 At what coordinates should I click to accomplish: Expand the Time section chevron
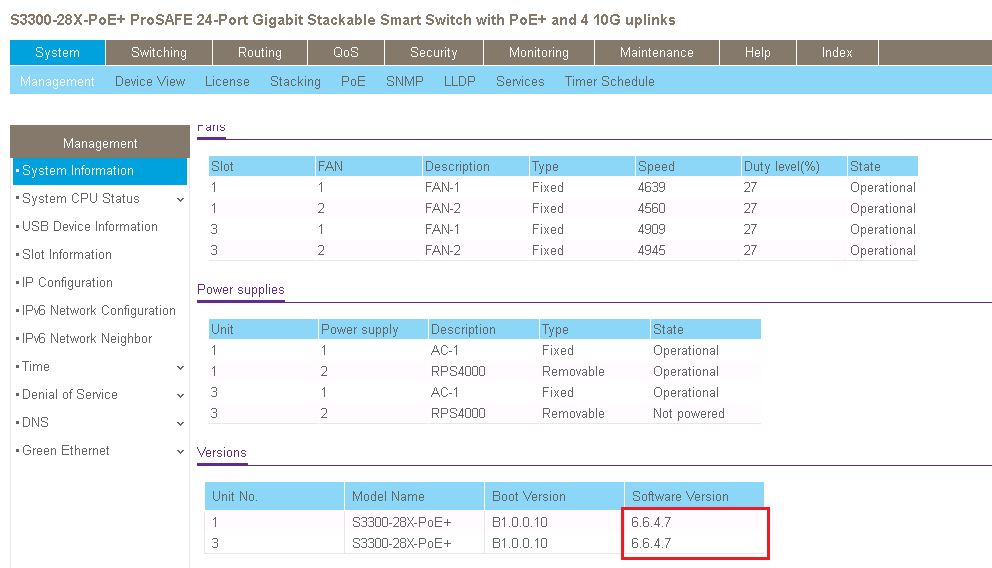point(180,367)
